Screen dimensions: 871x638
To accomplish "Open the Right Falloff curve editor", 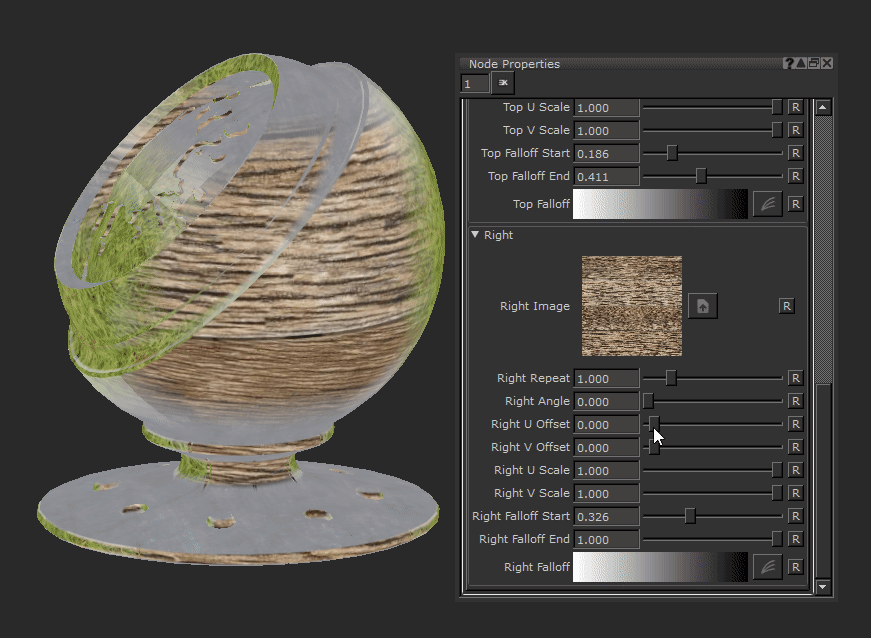I will (x=767, y=567).
